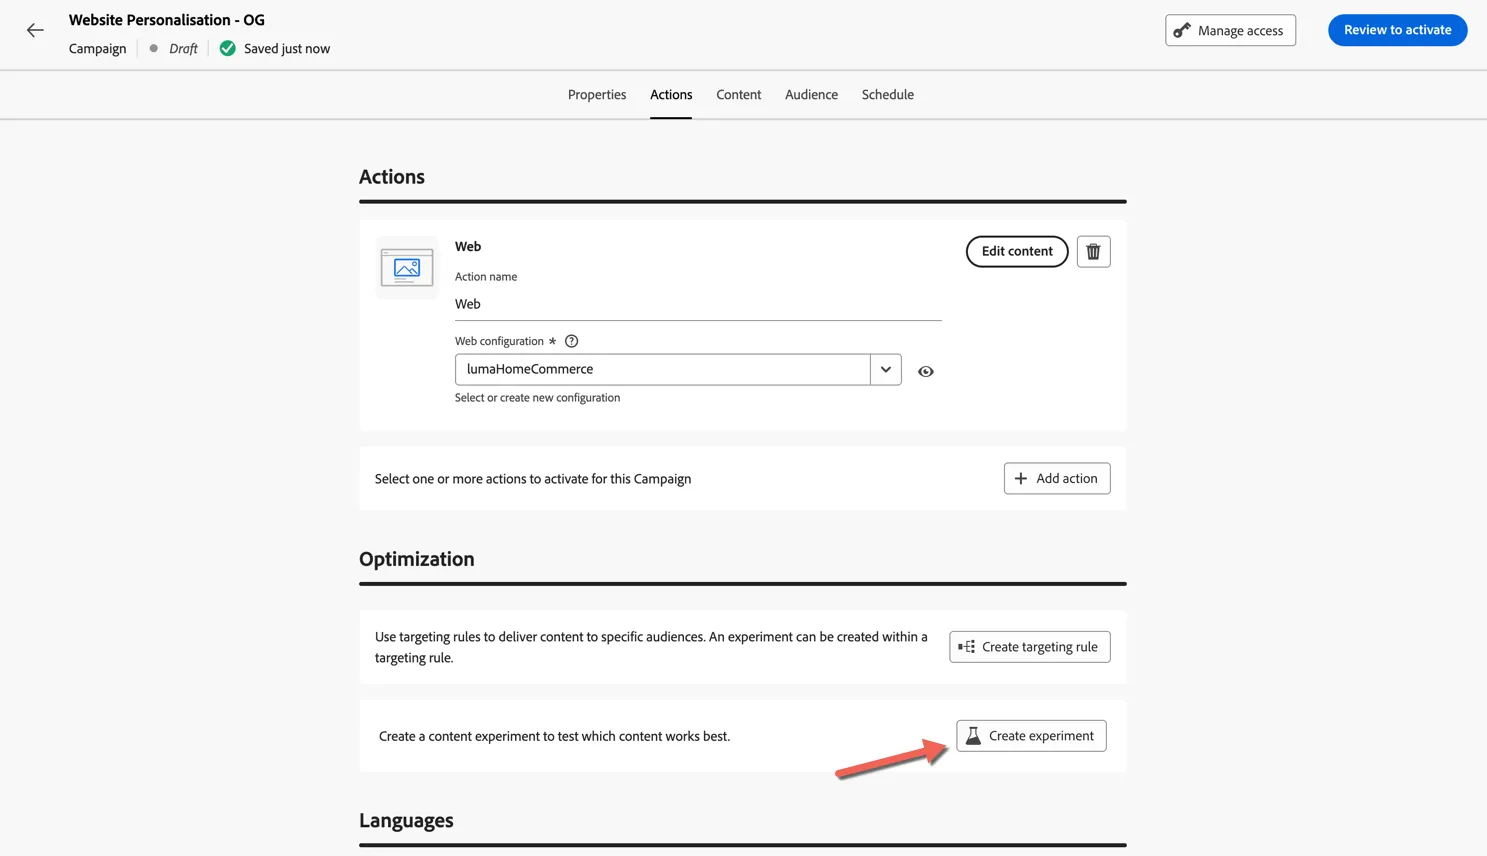
Task: Click the back arrow icon
Action: pos(35,30)
